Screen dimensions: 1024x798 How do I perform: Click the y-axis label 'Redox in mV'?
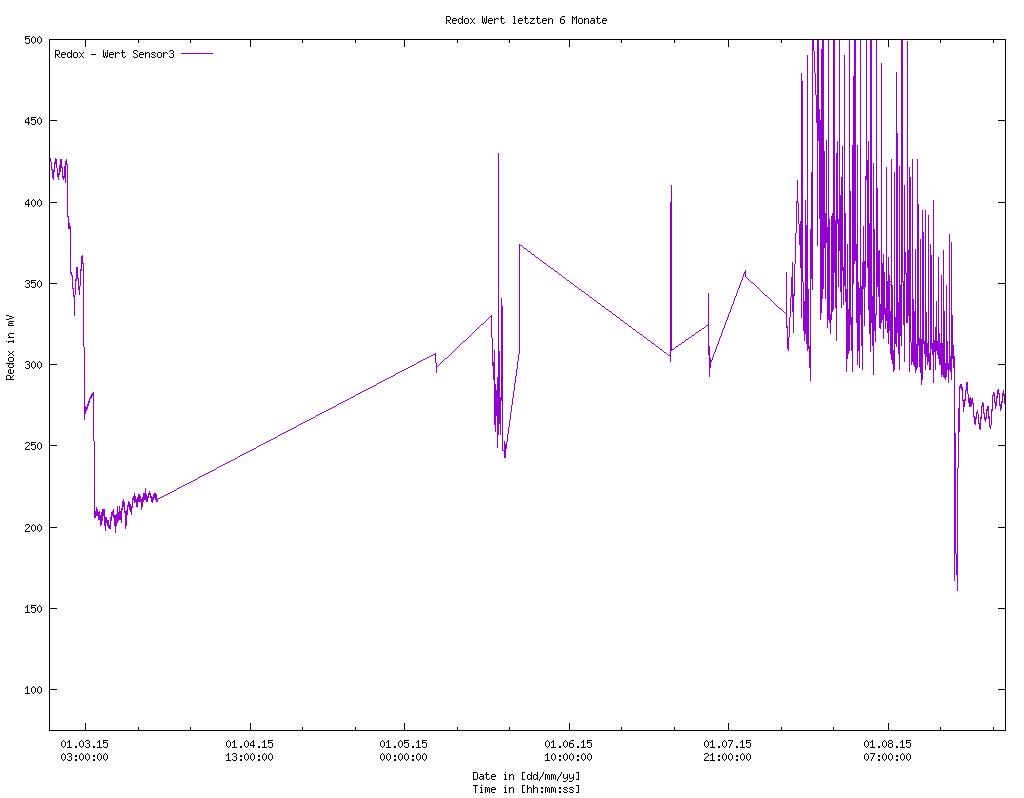(x=10, y=347)
